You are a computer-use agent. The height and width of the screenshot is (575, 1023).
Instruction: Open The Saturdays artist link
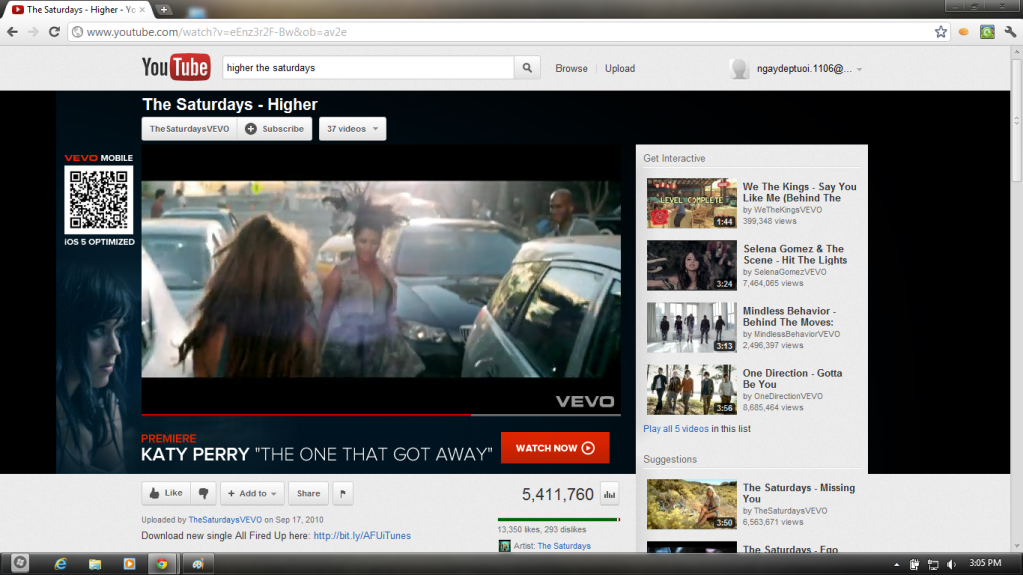coord(564,546)
